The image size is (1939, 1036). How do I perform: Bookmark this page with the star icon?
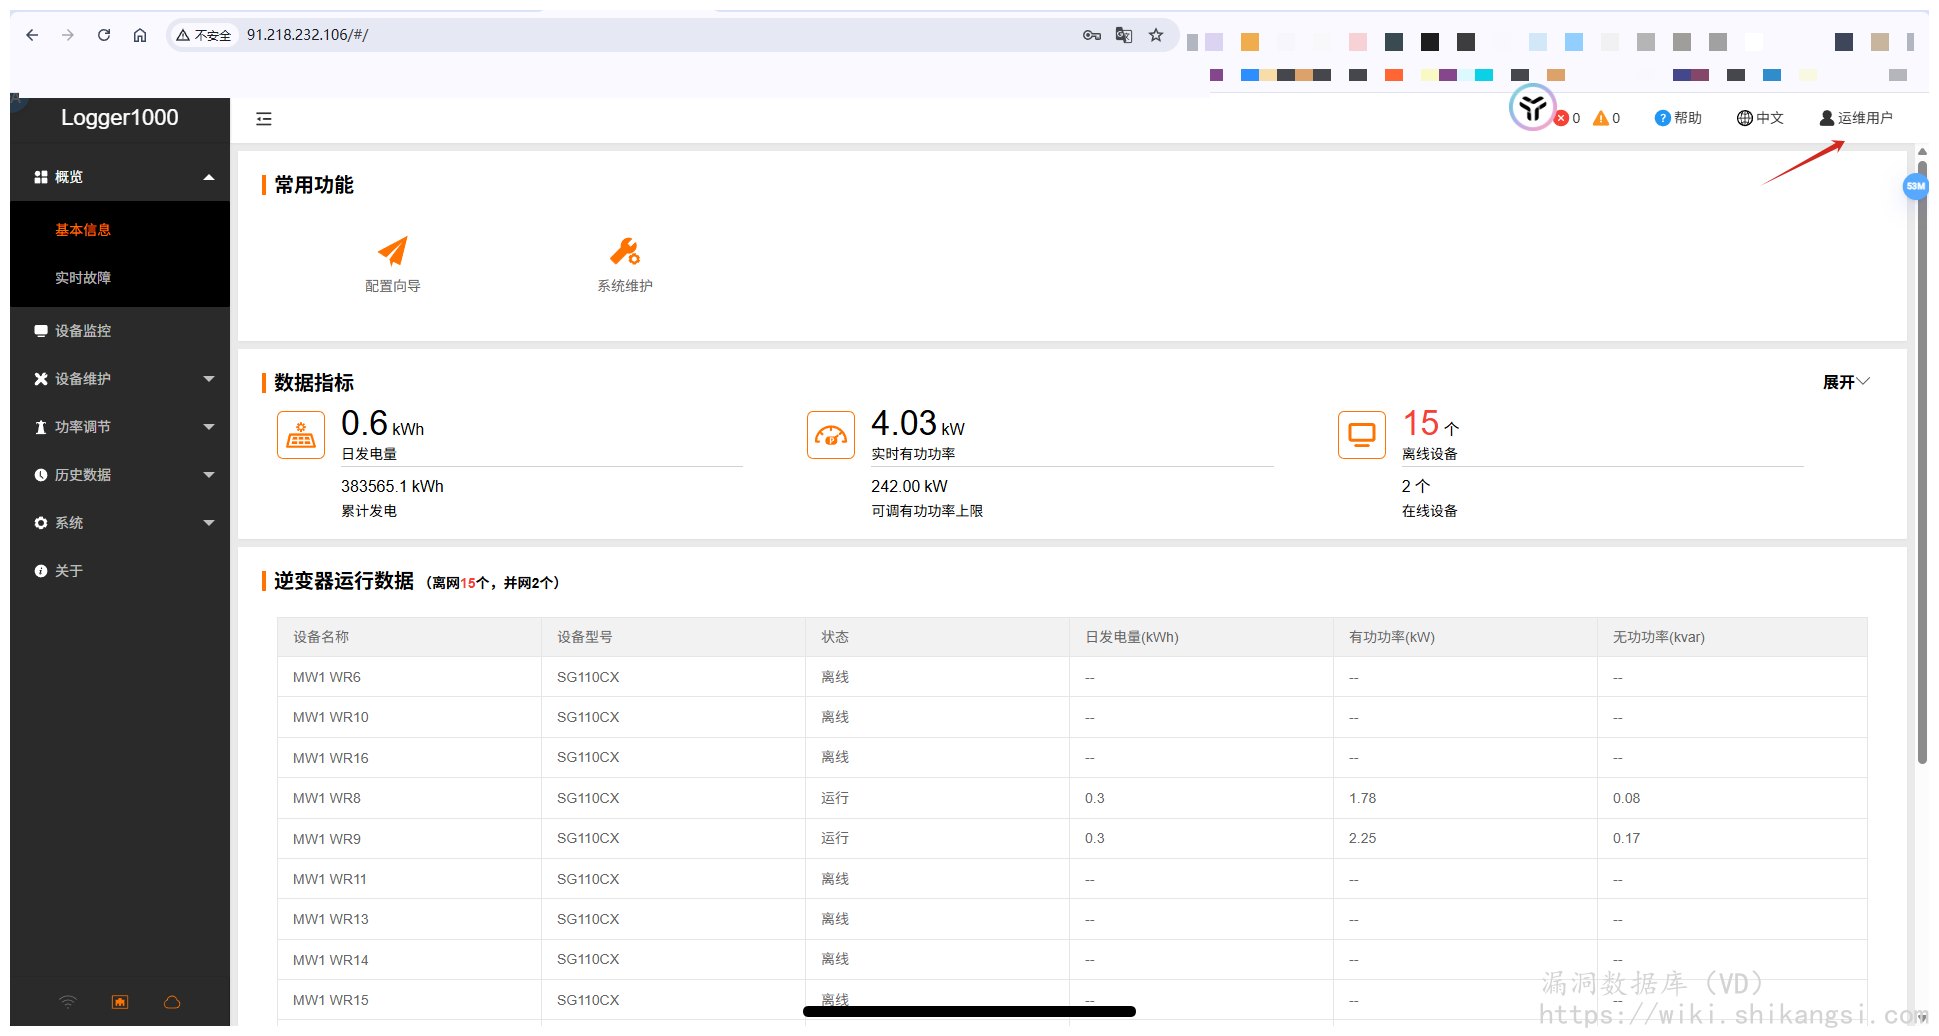[x=1156, y=35]
